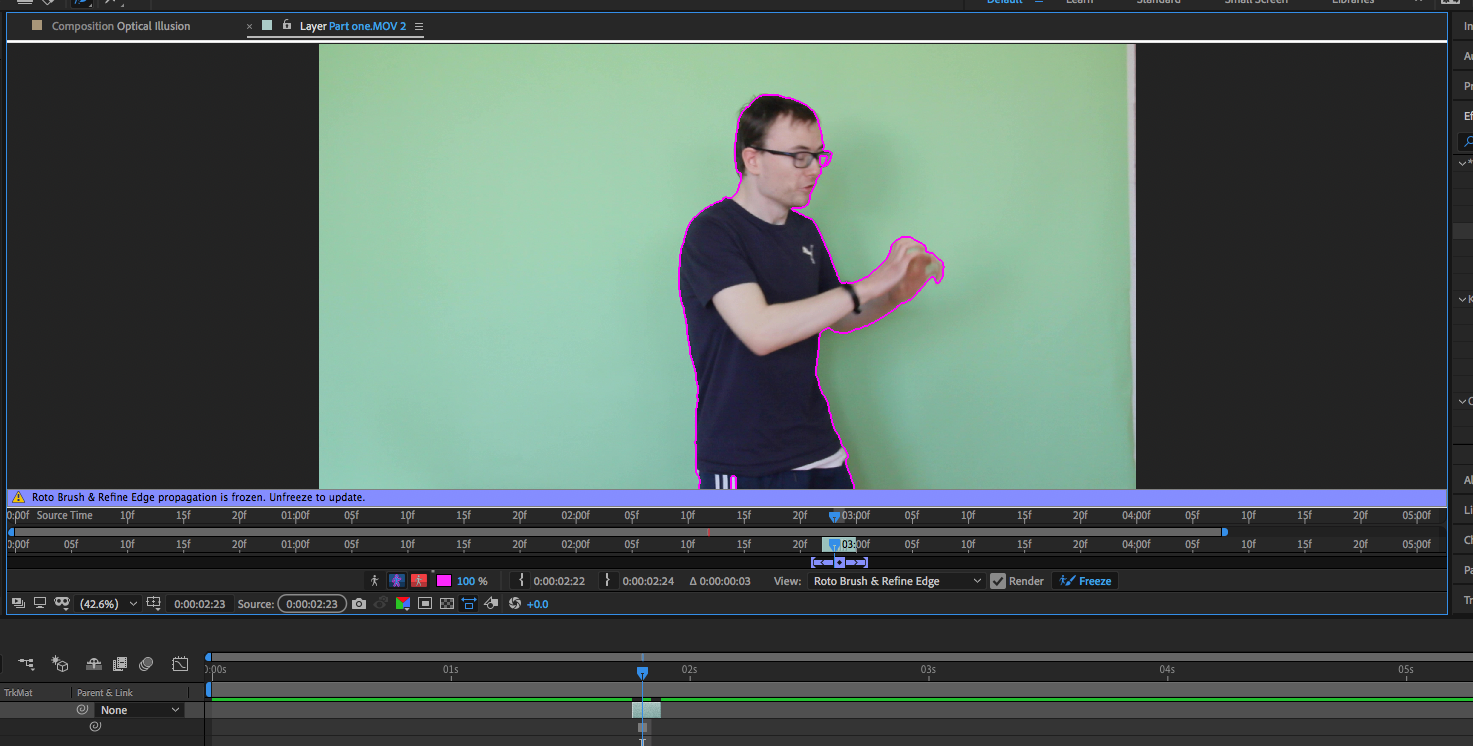Open the View dropdown showing Roto Brush & Refine Edge

[x=897, y=581]
